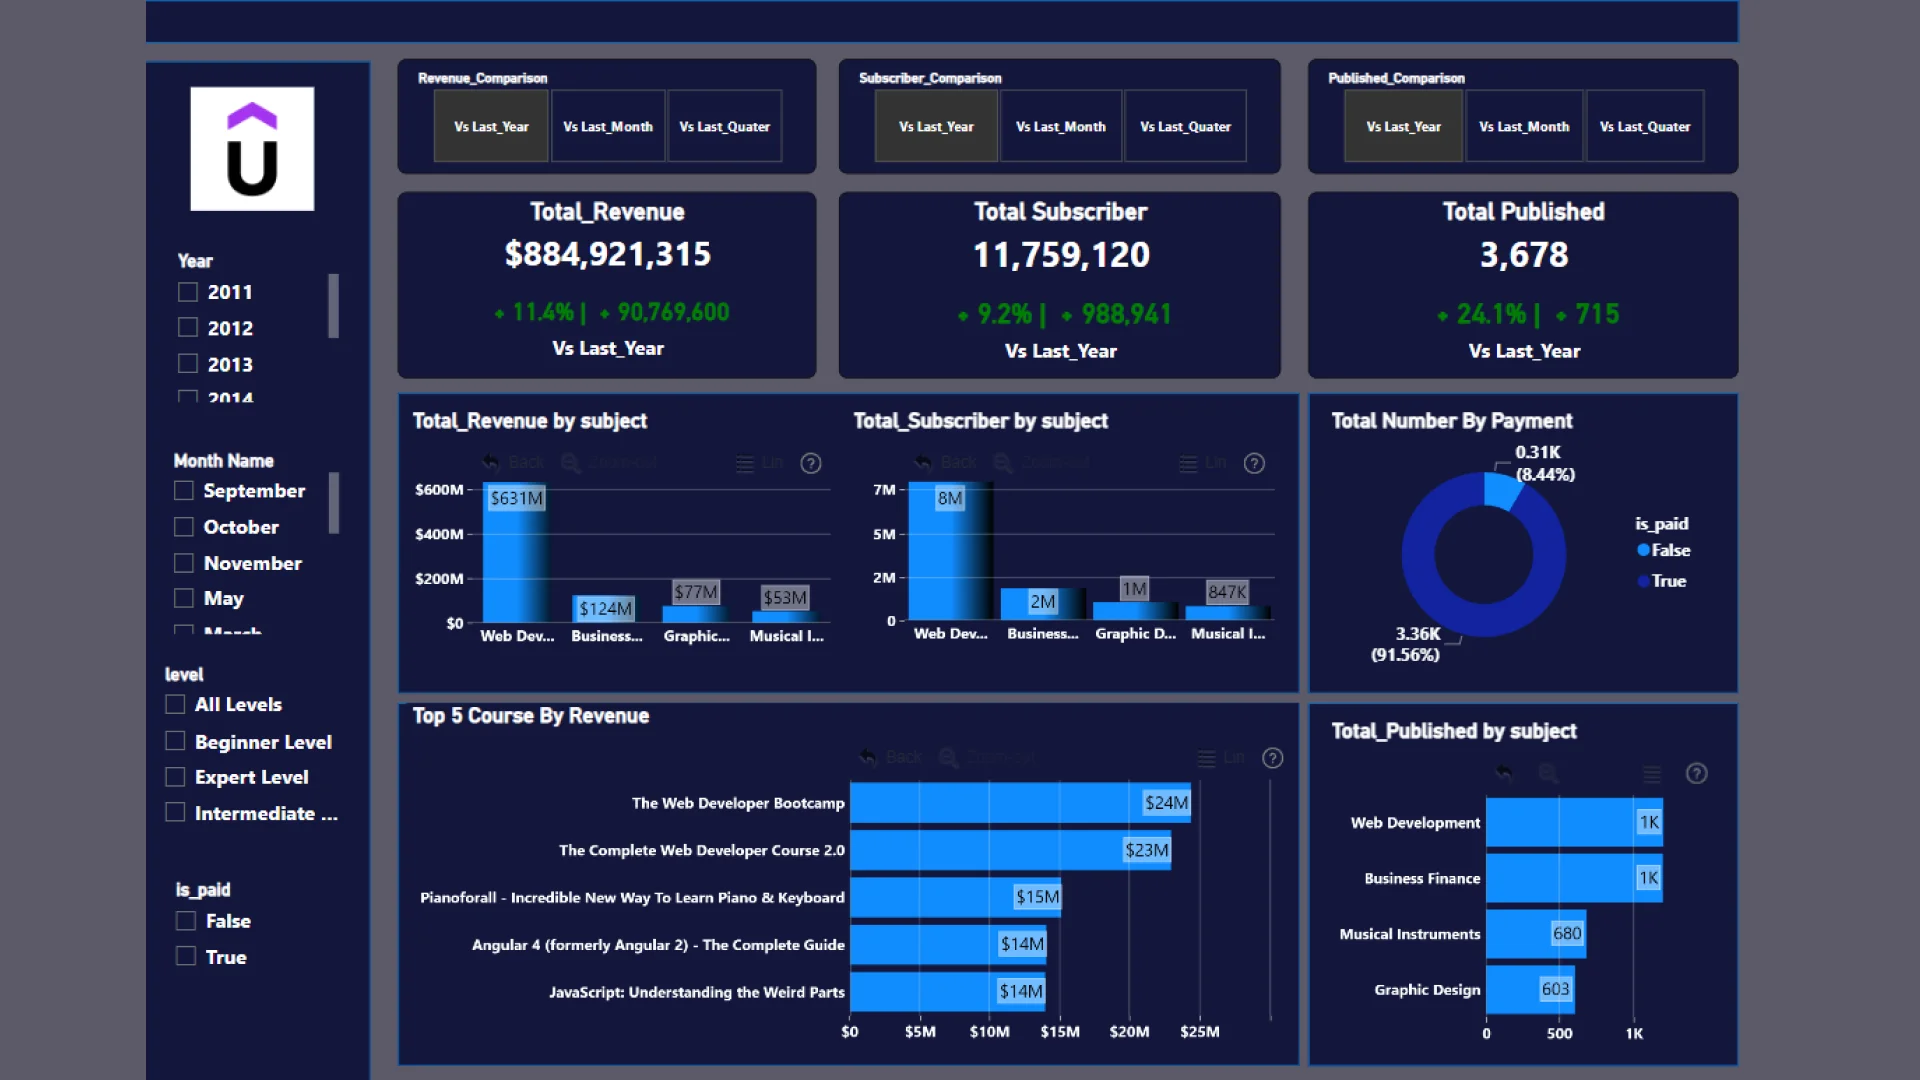Viewport: 1920px width, 1080px height.
Task: Select the Expert Level checkbox
Action: [x=175, y=777]
